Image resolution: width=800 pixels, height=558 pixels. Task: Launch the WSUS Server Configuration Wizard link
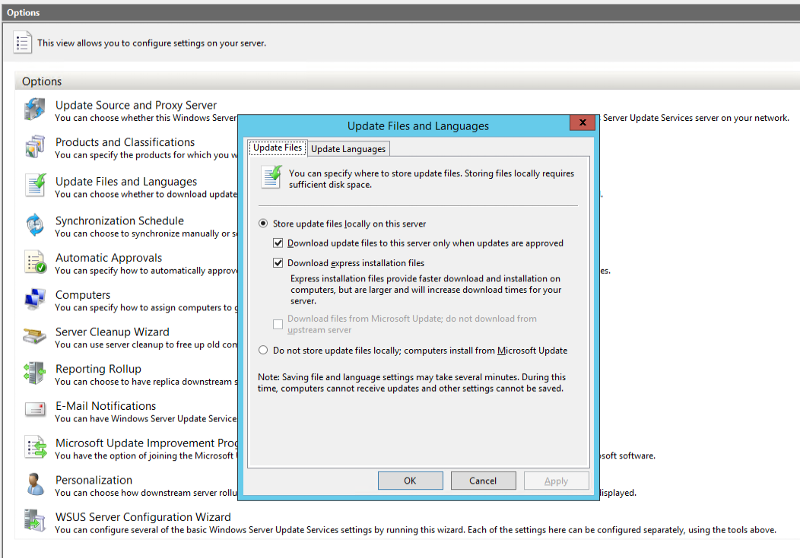[143, 517]
